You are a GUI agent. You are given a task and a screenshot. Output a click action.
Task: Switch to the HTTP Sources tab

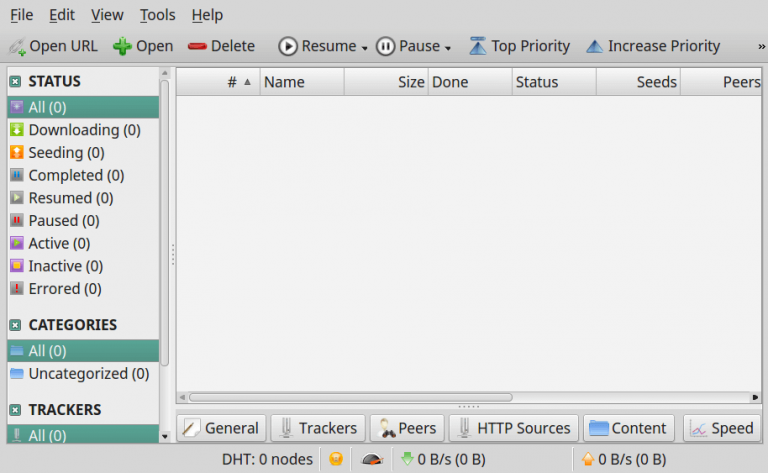click(514, 428)
